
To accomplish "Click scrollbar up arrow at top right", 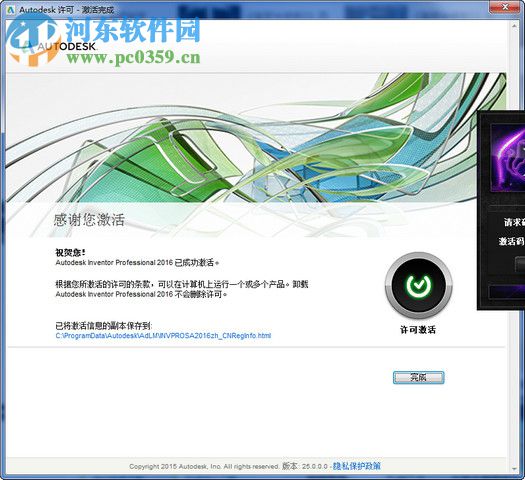I will [x=515, y=26].
